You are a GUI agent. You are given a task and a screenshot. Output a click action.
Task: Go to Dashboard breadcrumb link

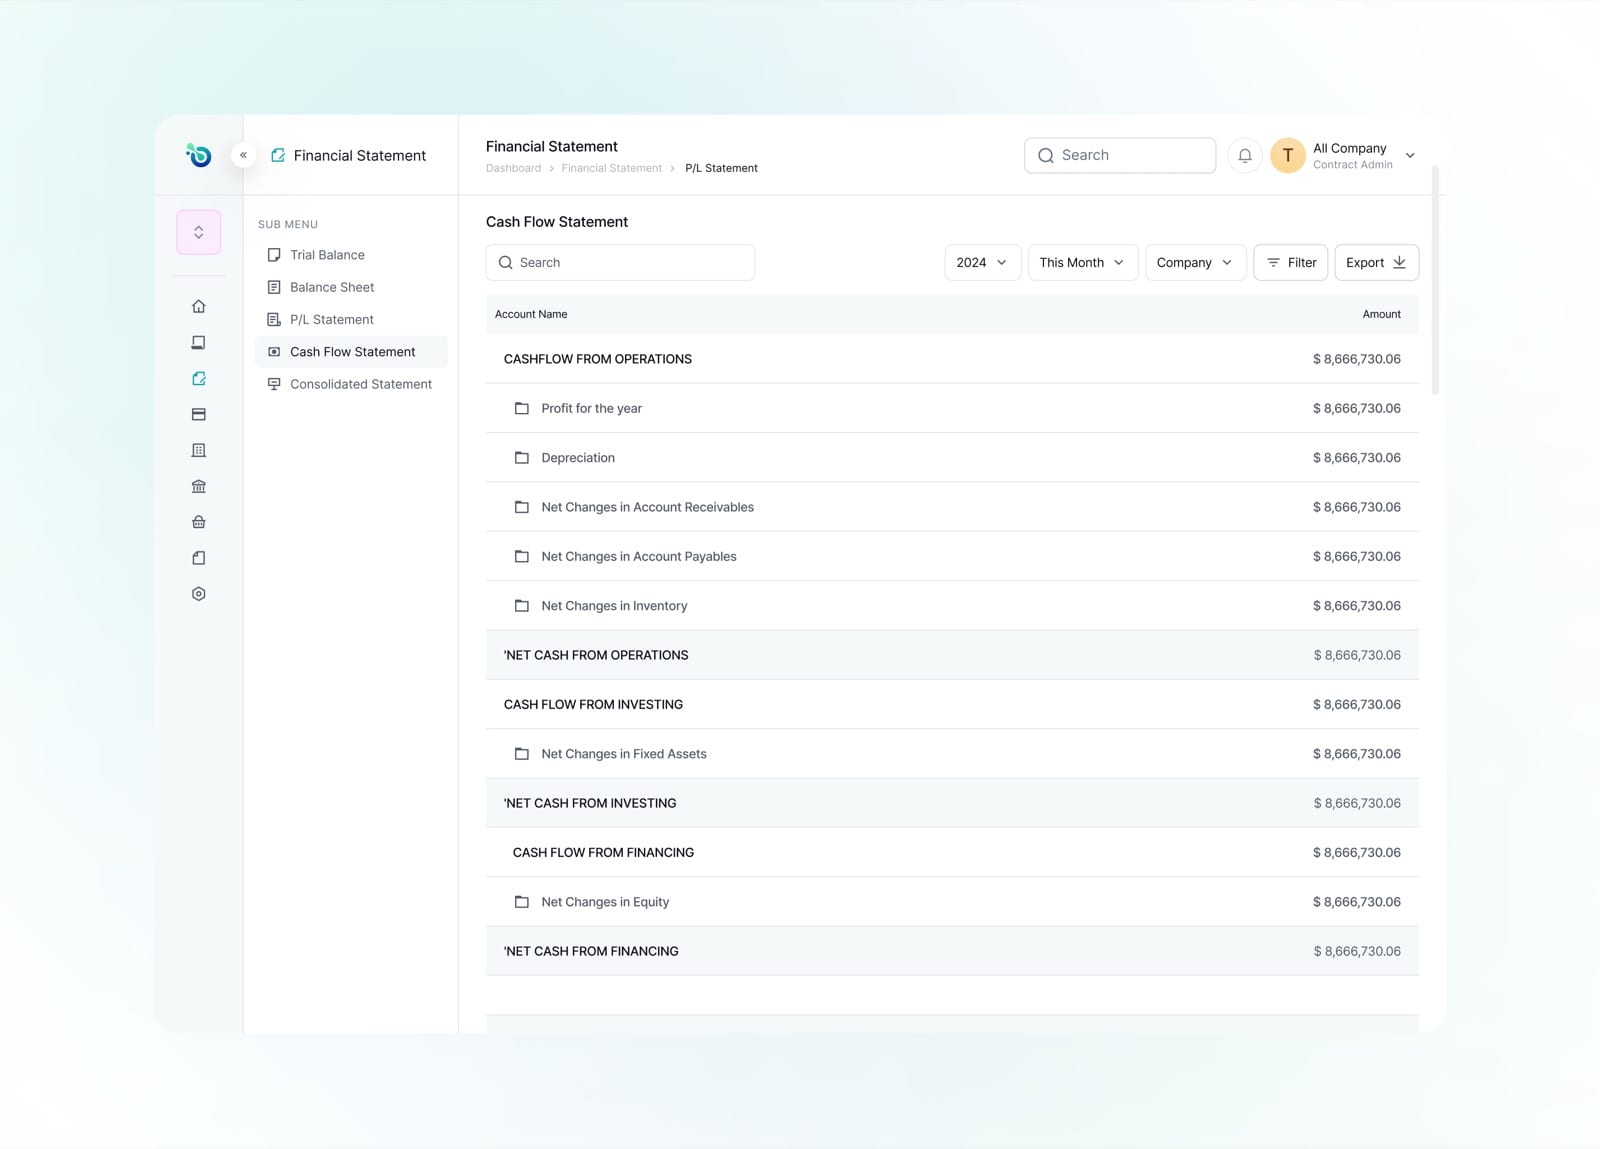(x=513, y=168)
